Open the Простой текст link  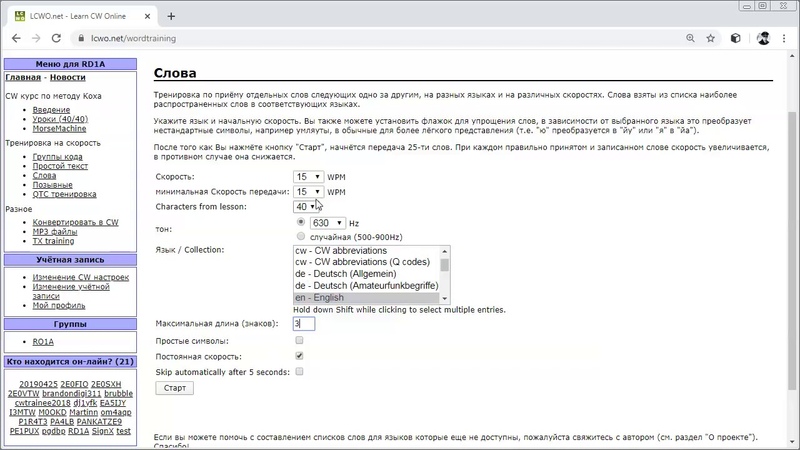coord(60,166)
